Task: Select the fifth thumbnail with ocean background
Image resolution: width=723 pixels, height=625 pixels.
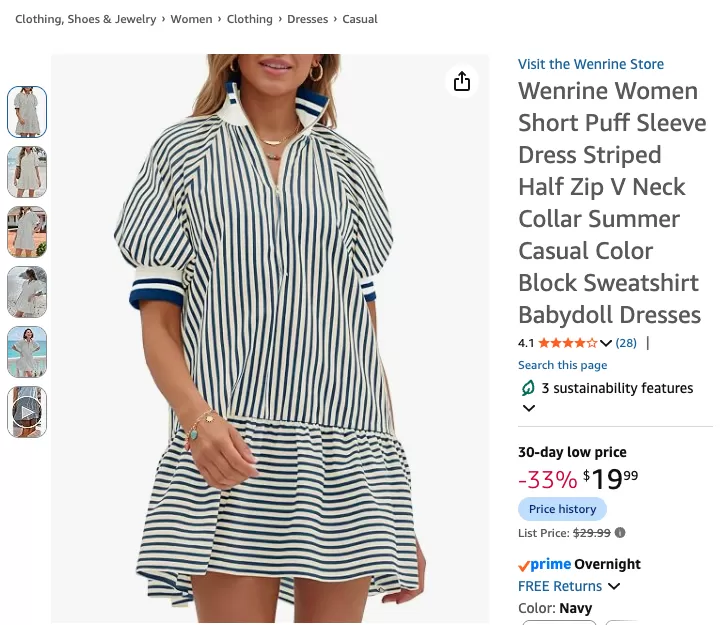Action: pyautogui.click(x=27, y=351)
